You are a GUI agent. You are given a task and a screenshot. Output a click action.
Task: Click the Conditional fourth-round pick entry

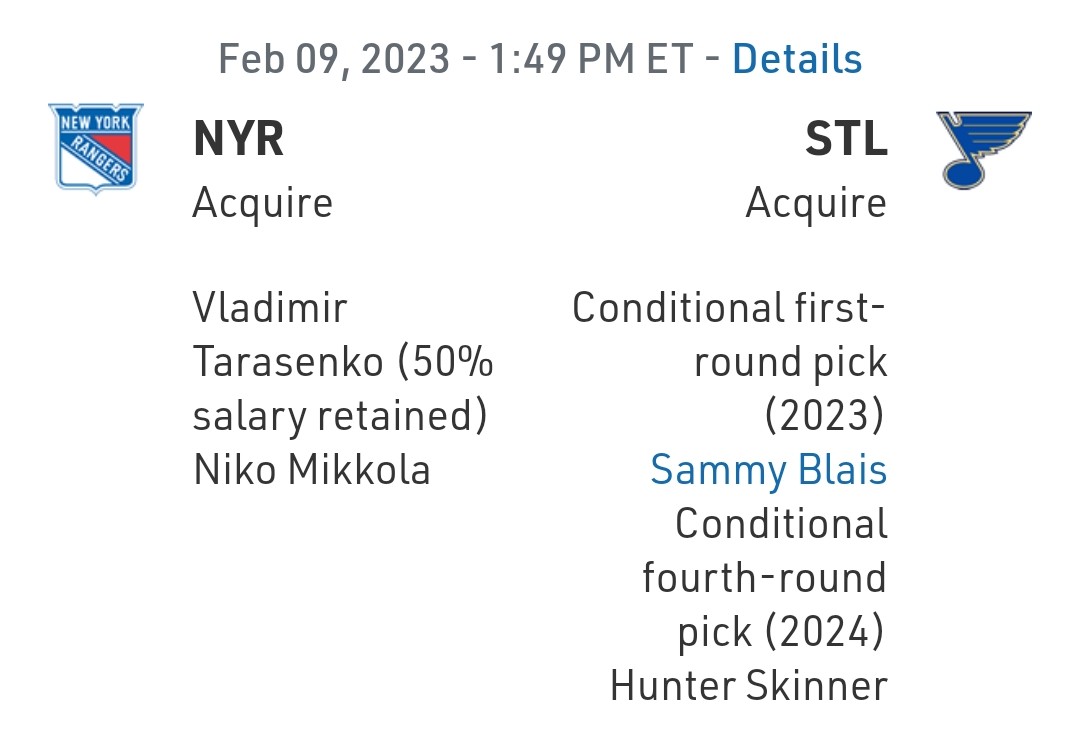pos(765,578)
